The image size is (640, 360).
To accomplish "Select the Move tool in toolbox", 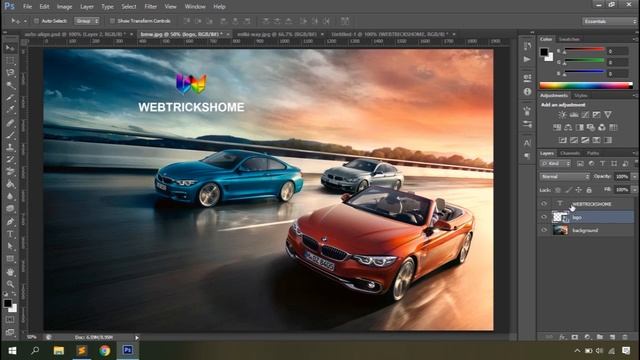I will 10,48.
